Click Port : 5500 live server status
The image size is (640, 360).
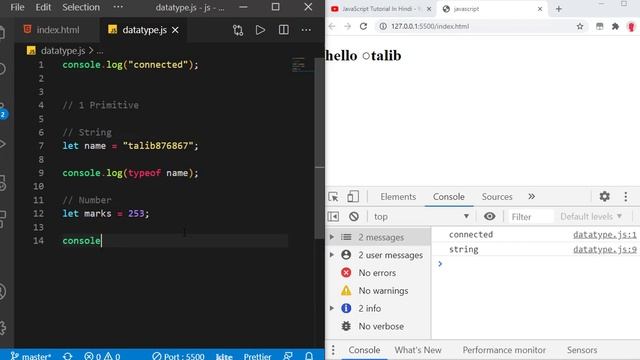point(178,356)
